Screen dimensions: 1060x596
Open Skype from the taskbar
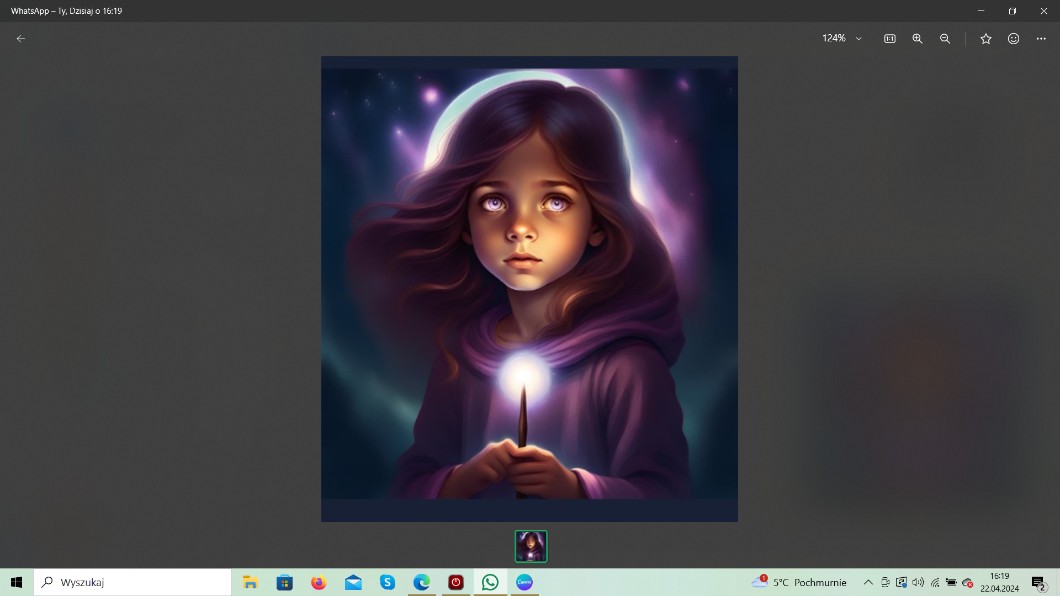[x=387, y=582]
